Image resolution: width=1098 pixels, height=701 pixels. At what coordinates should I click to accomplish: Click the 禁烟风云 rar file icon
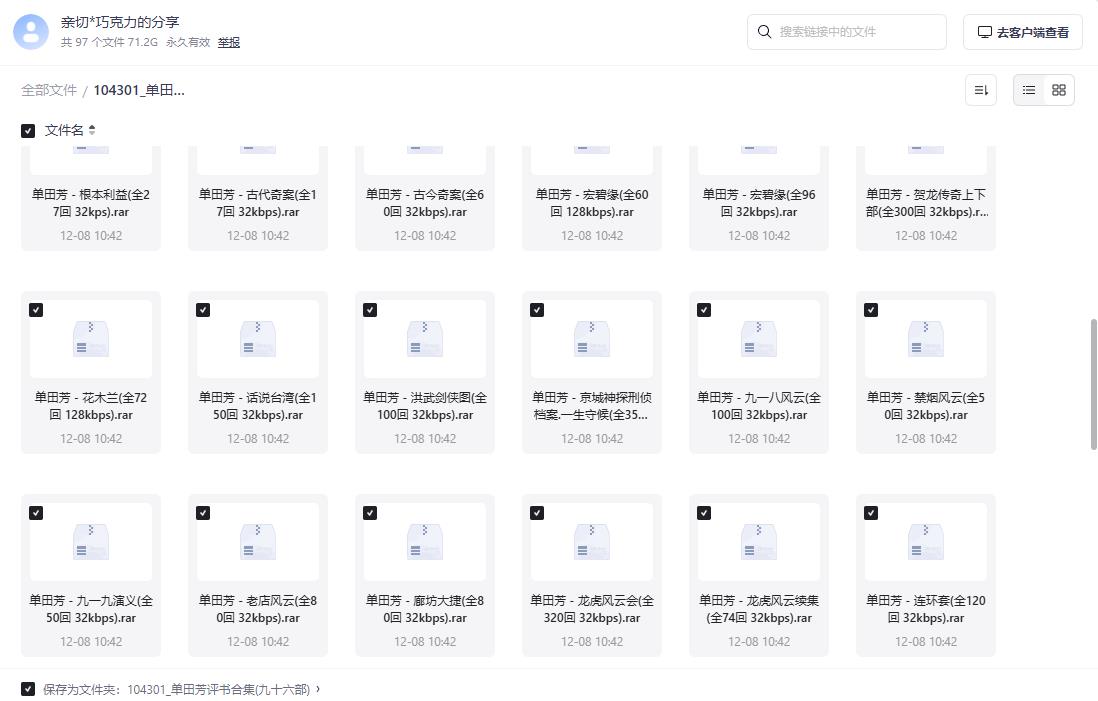pos(926,339)
